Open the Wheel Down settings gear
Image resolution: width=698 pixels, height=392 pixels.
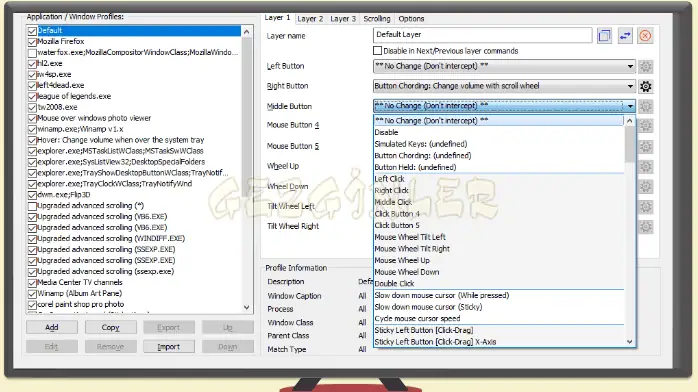tap(645, 186)
